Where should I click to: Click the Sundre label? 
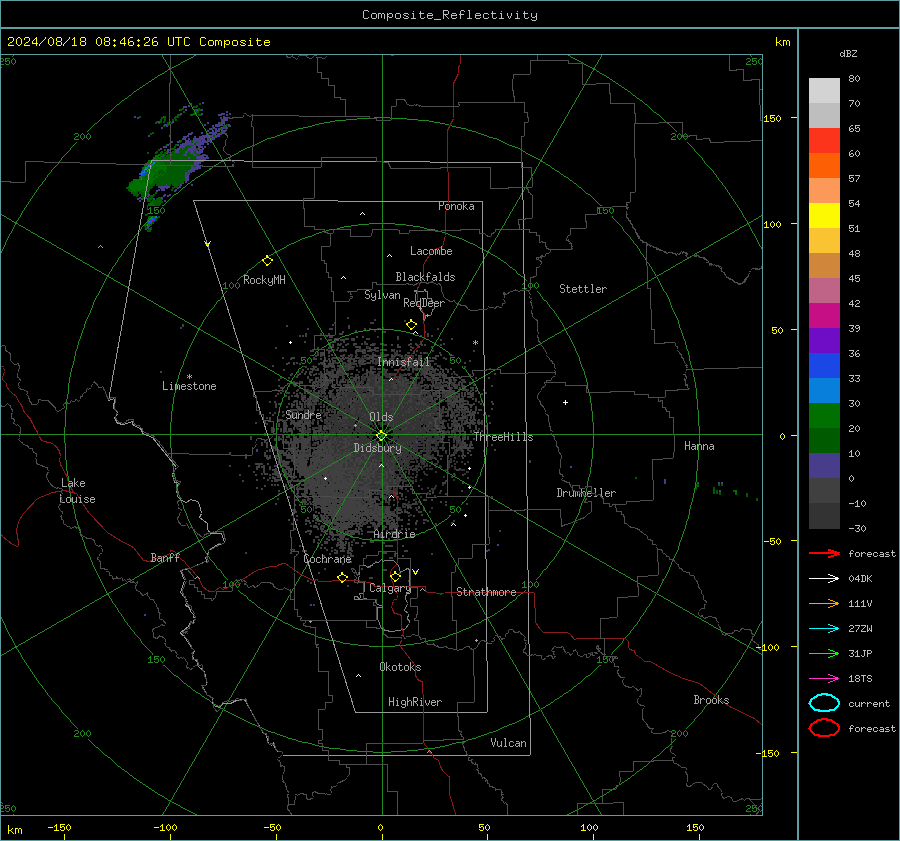304,415
